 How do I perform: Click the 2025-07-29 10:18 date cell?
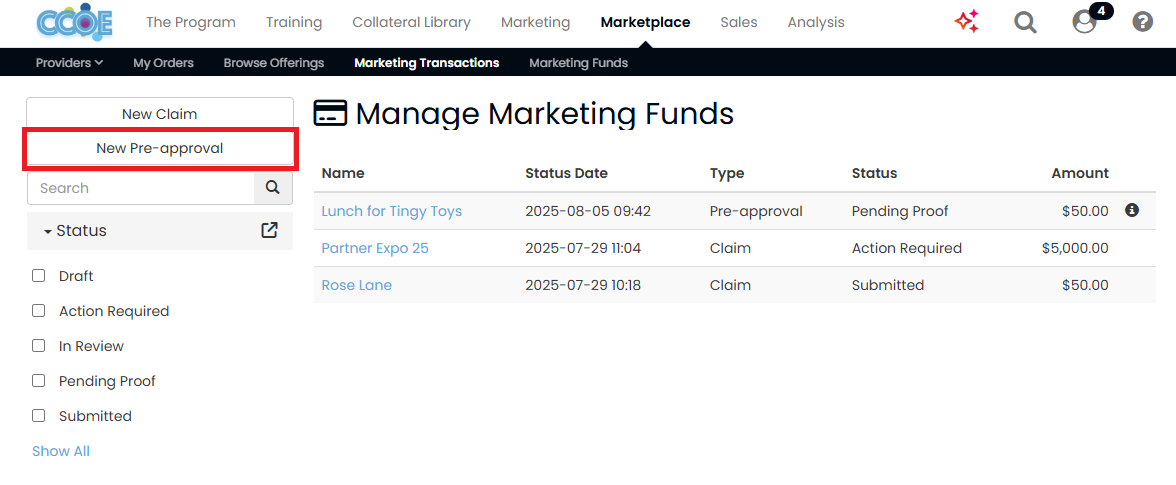(583, 285)
